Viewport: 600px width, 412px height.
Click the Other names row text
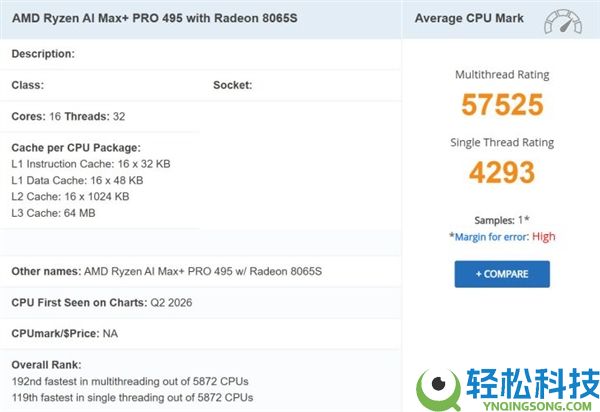166,271
